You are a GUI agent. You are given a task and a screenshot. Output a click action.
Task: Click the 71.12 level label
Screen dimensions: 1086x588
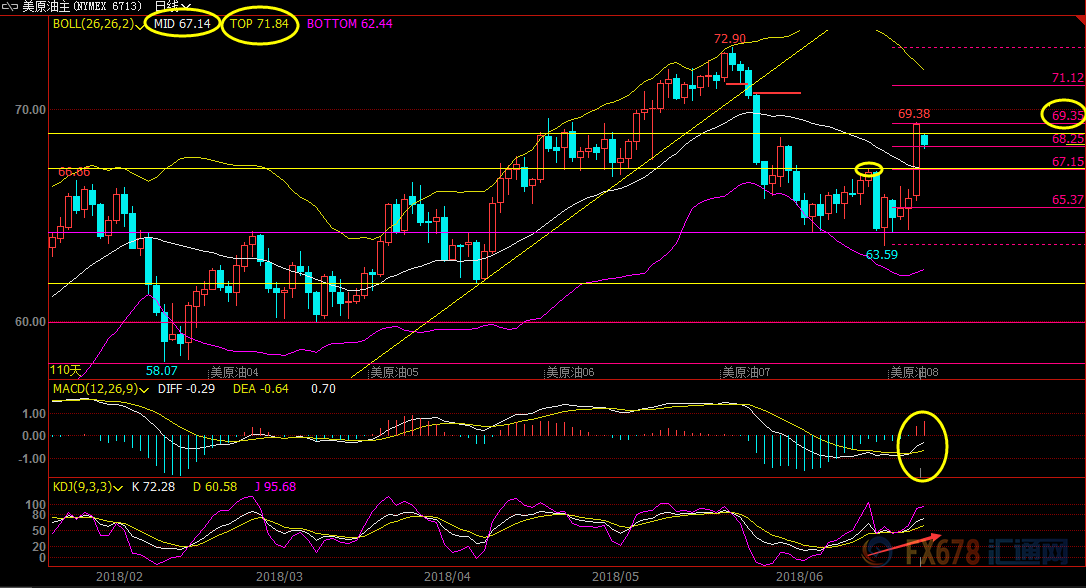(x=1068, y=78)
